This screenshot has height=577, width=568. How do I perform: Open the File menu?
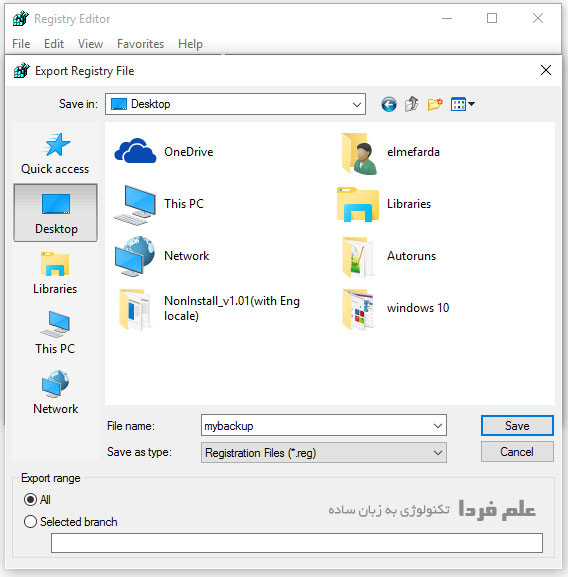21,44
